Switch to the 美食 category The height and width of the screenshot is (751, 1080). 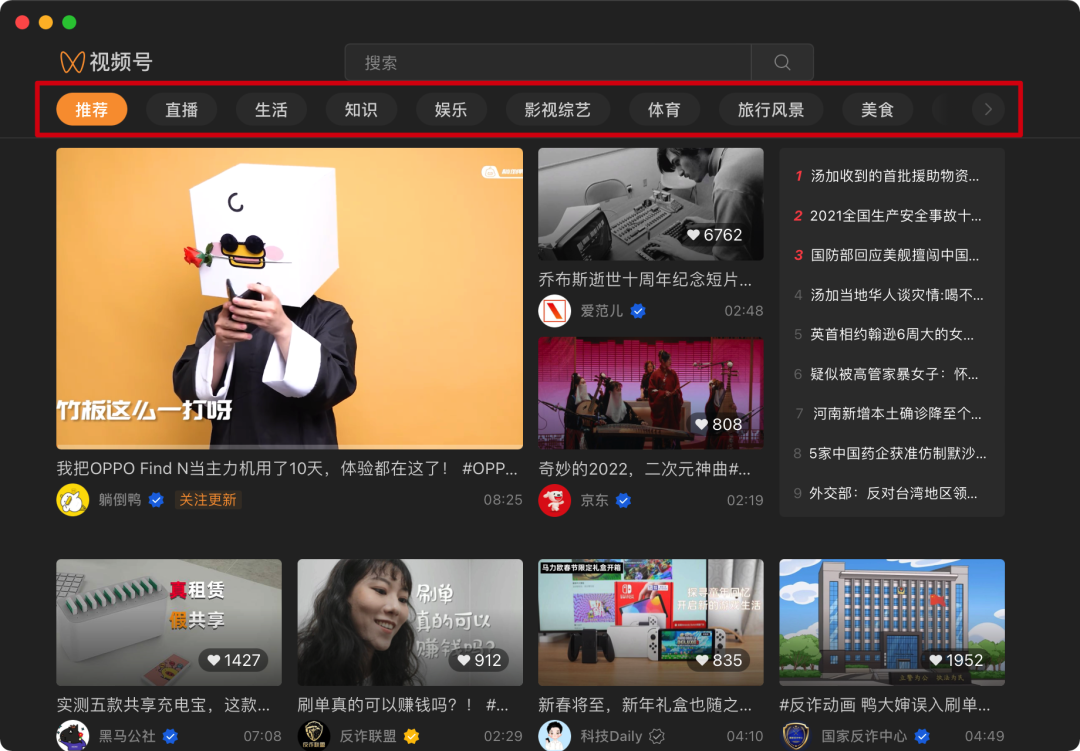[x=877, y=109]
